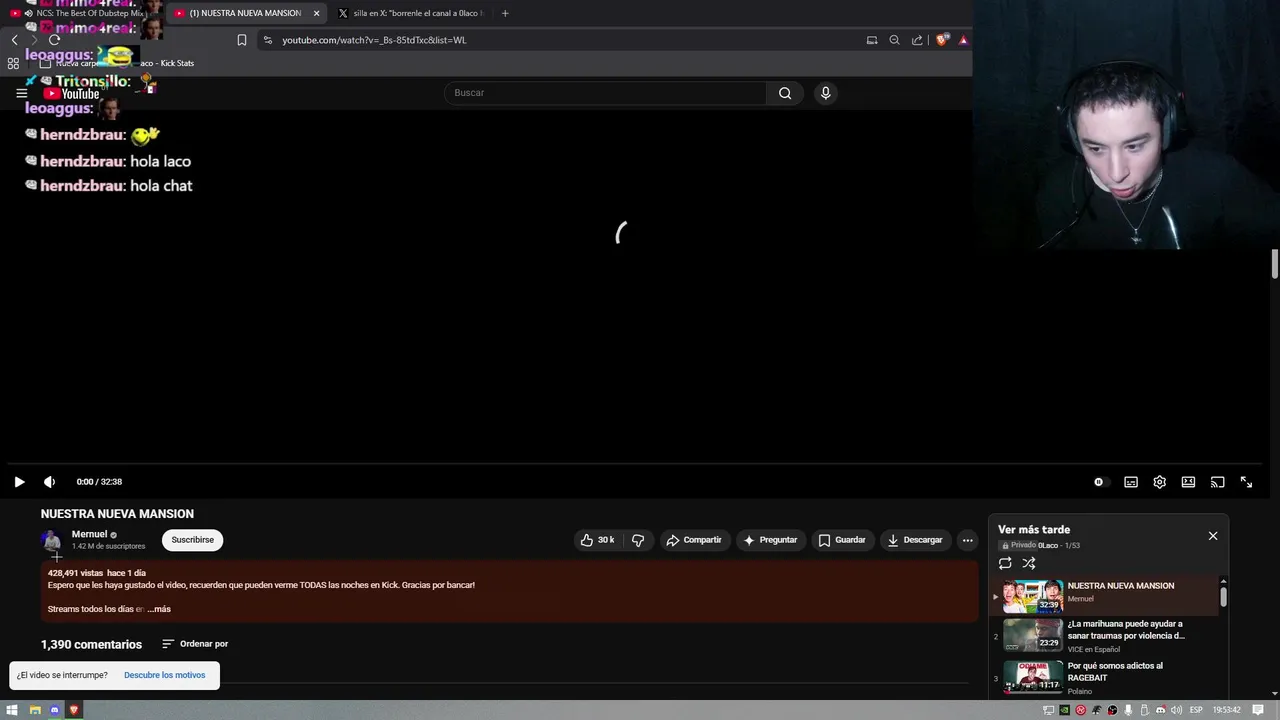Viewport: 1280px width, 720px height.
Task: Open Ordenar por sort dropdown
Action: [x=195, y=644]
